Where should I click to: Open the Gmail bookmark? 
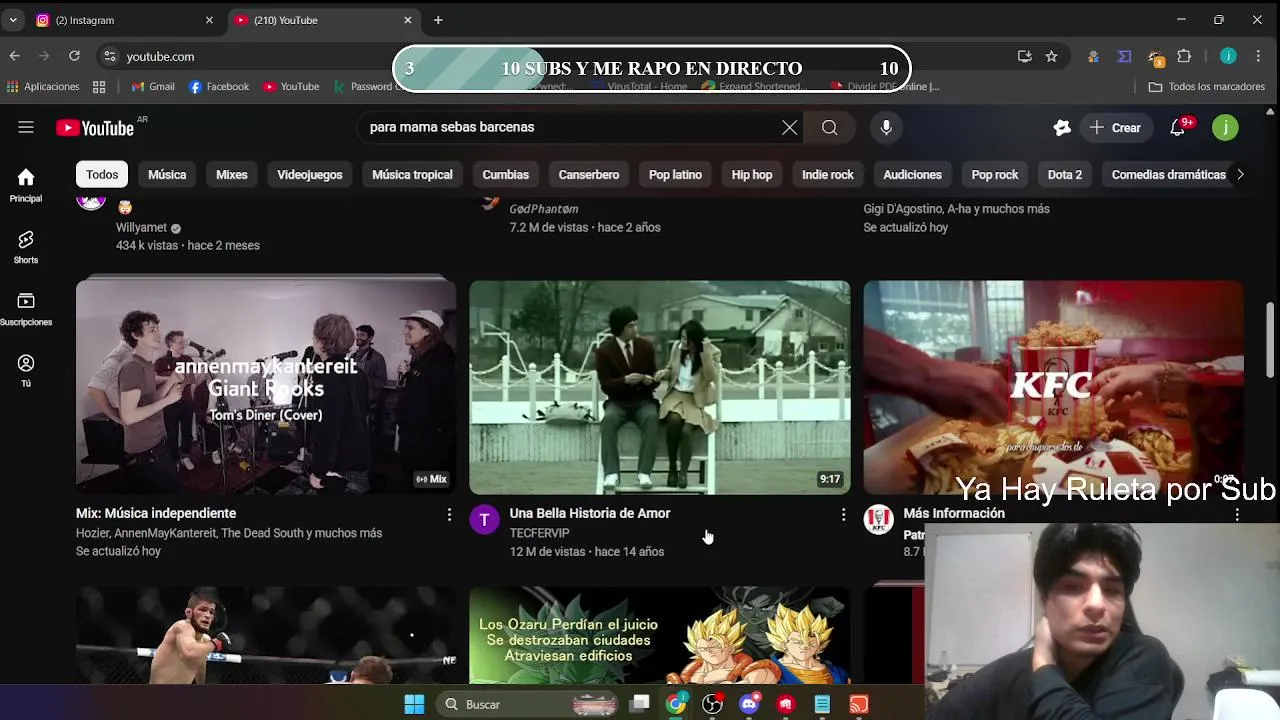[x=153, y=86]
